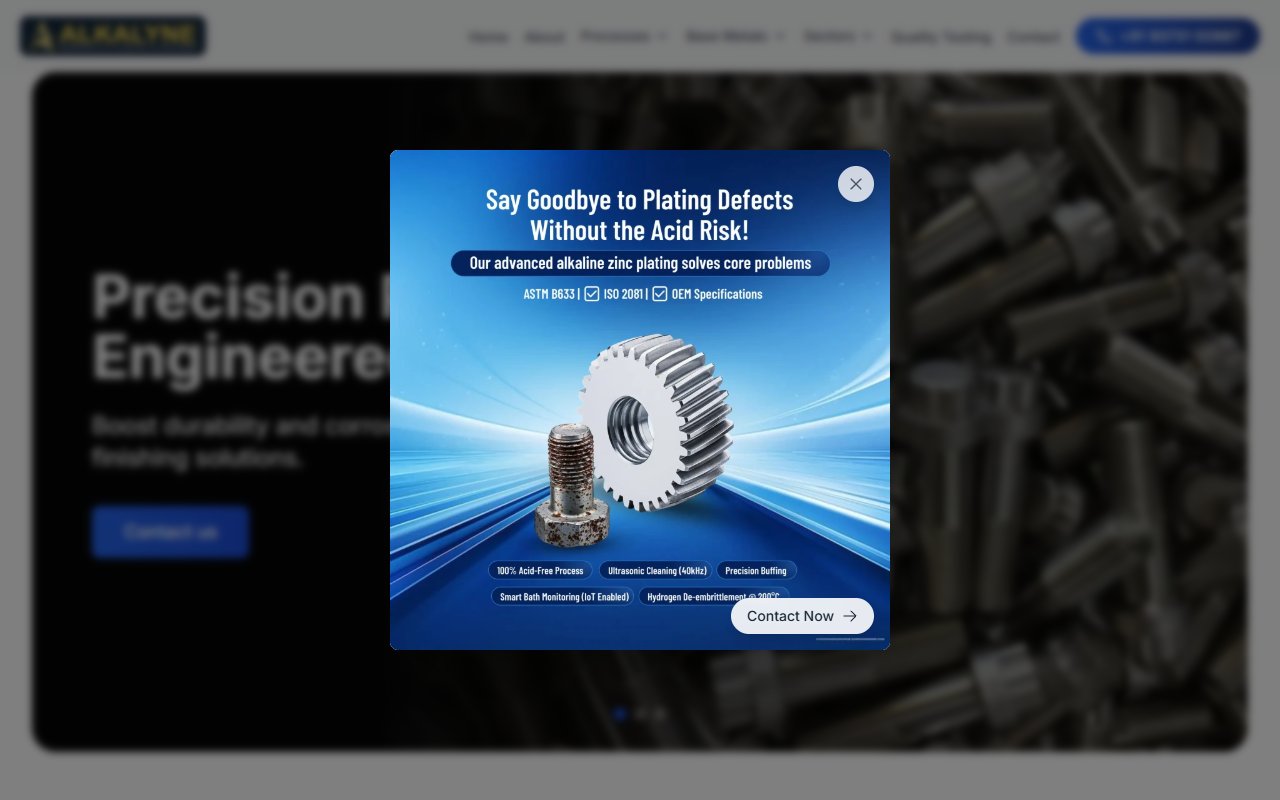
Task: Click the "Say Goodbye to Plating Defects" headline
Action: (x=640, y=200)
